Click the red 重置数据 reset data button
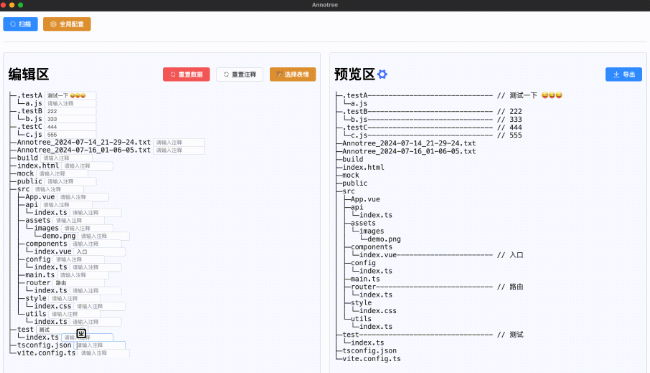This screenshot has width=650, height=373. point(186,74)
